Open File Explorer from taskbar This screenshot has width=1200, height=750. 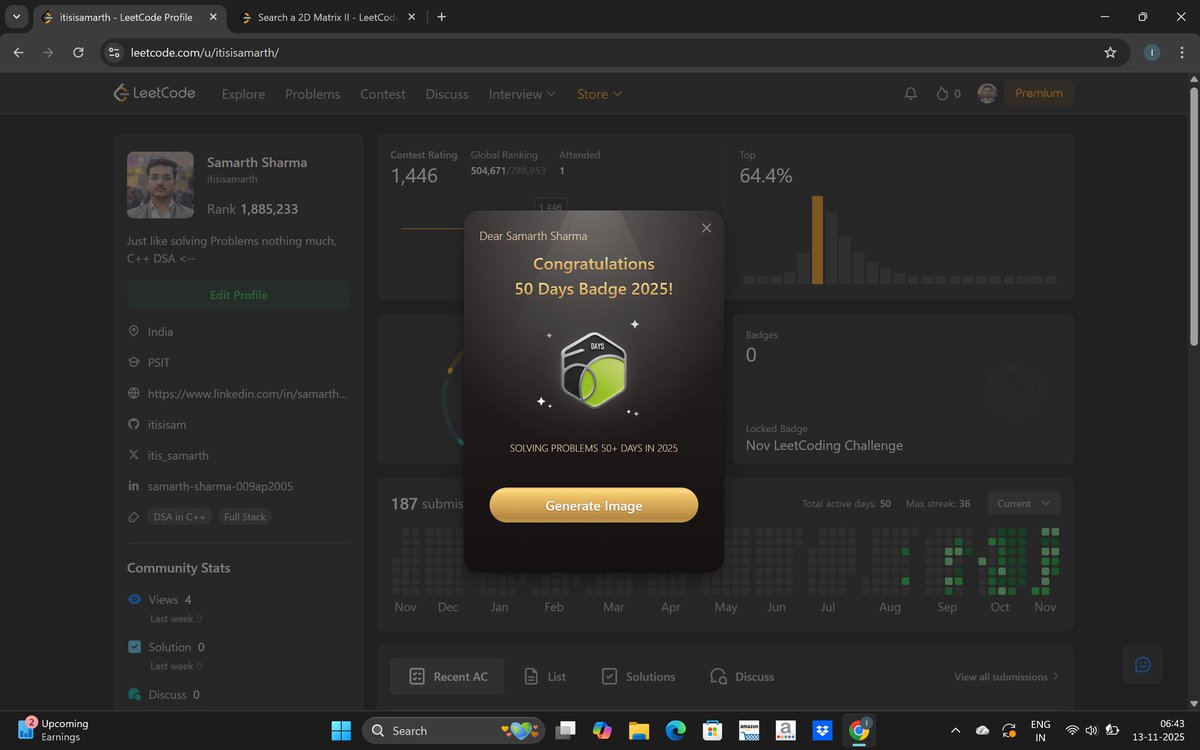tap(638, 730)
